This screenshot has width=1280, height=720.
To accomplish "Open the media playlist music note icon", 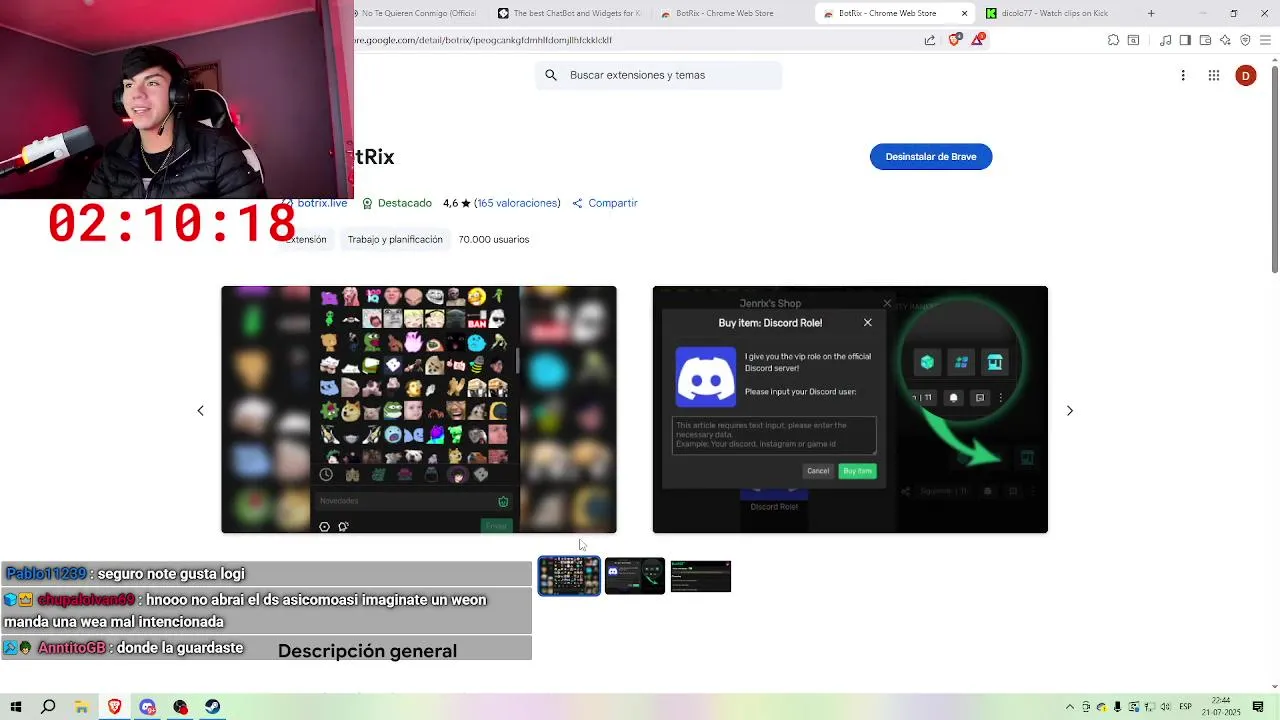I will [x=1165, y=40].
